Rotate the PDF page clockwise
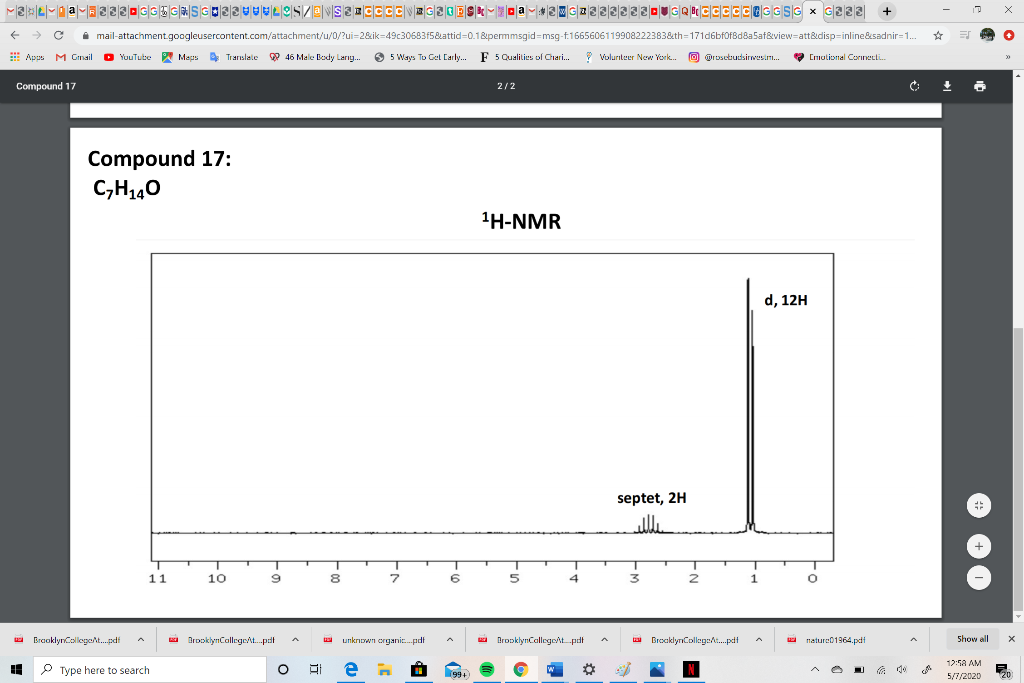The width and height of the screenshot is (1024, 683). click(x=914, y=86)
